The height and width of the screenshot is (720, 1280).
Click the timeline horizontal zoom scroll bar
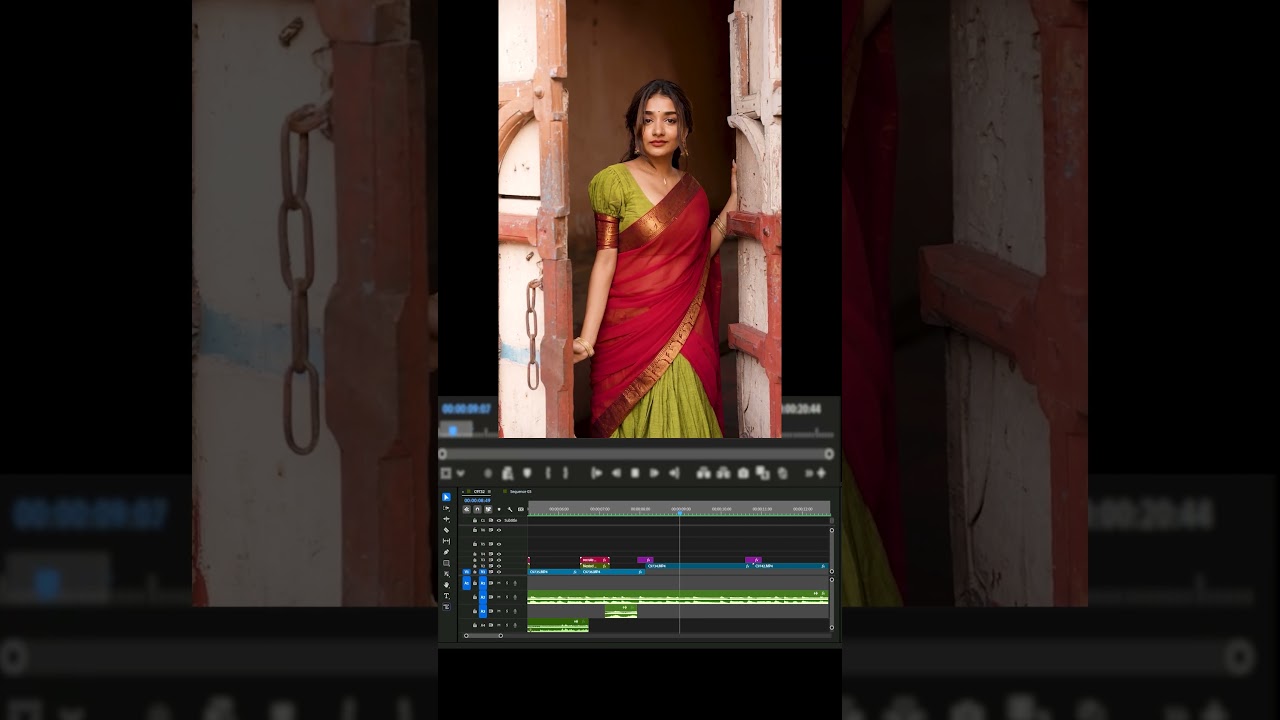click(x=483, y=635)
